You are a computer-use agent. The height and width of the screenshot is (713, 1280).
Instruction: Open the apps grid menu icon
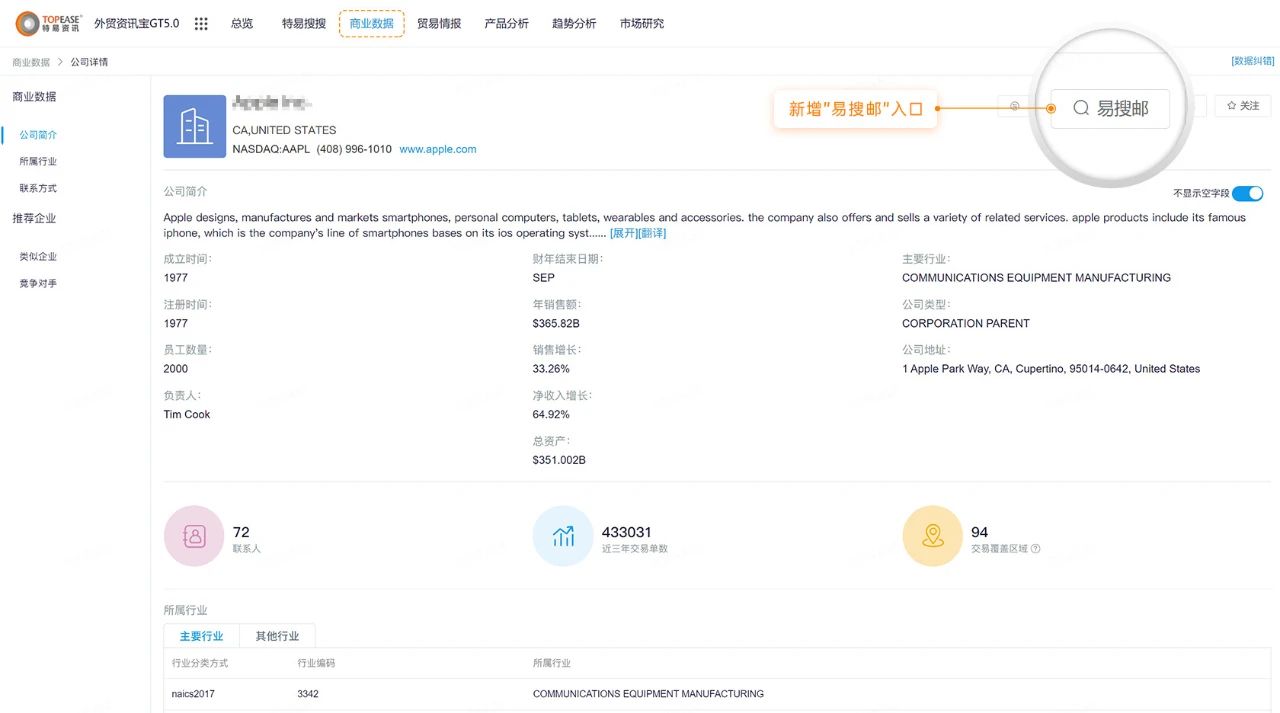coord(201,24)
